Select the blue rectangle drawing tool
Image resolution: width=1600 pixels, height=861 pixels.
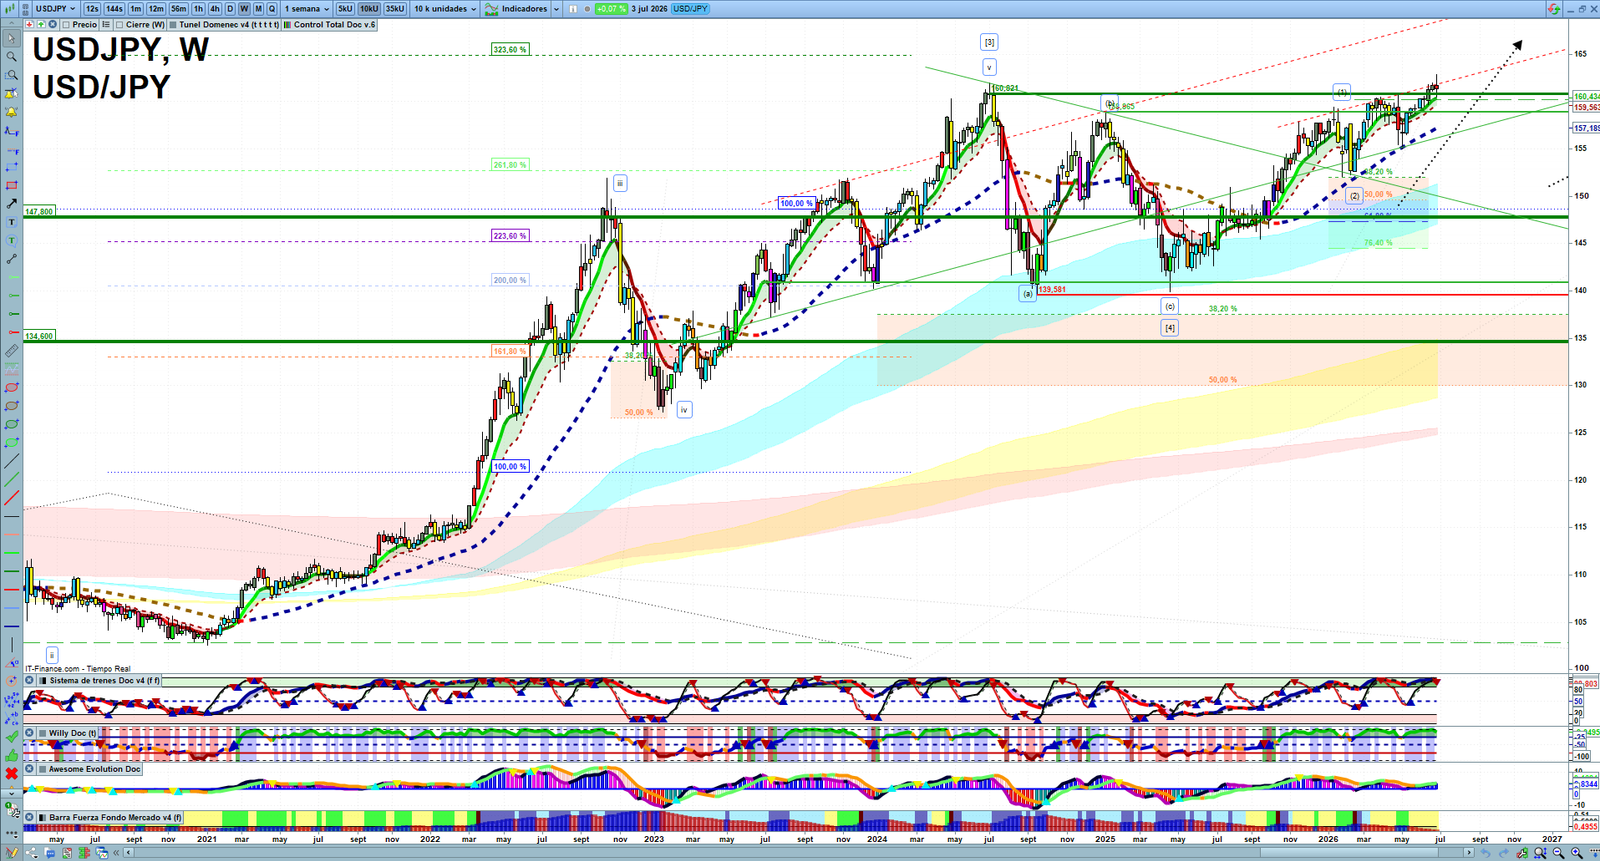click(11, 167)
